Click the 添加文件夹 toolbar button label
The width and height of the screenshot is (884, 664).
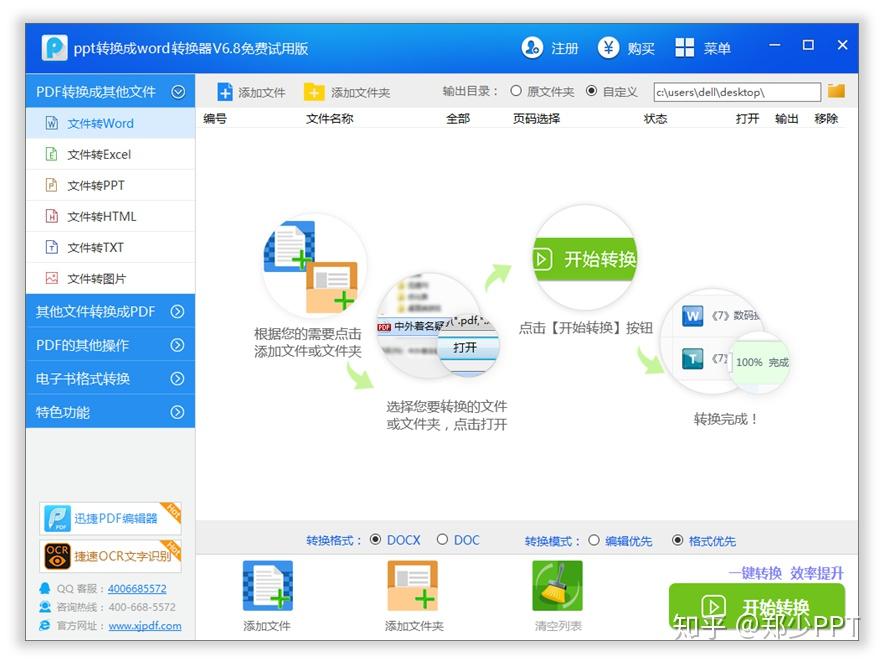pyautogui.click(x=360, y=92)
